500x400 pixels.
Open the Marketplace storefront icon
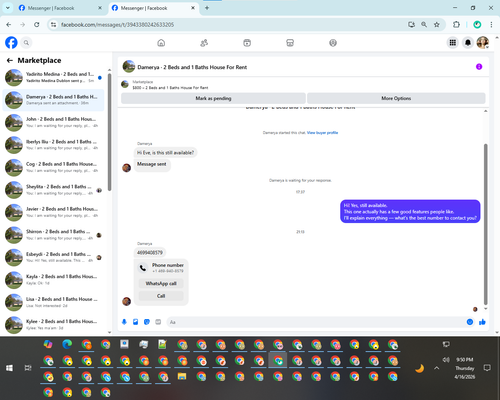tap(290, 43)
